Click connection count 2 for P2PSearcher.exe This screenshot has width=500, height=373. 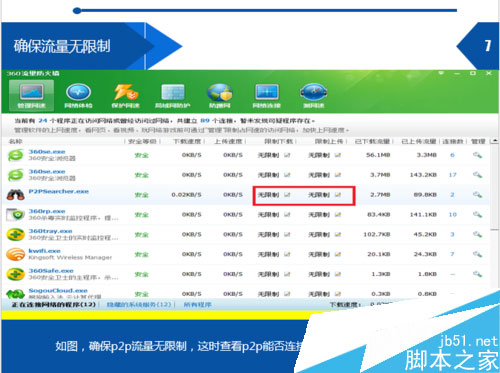pos(452,195)
